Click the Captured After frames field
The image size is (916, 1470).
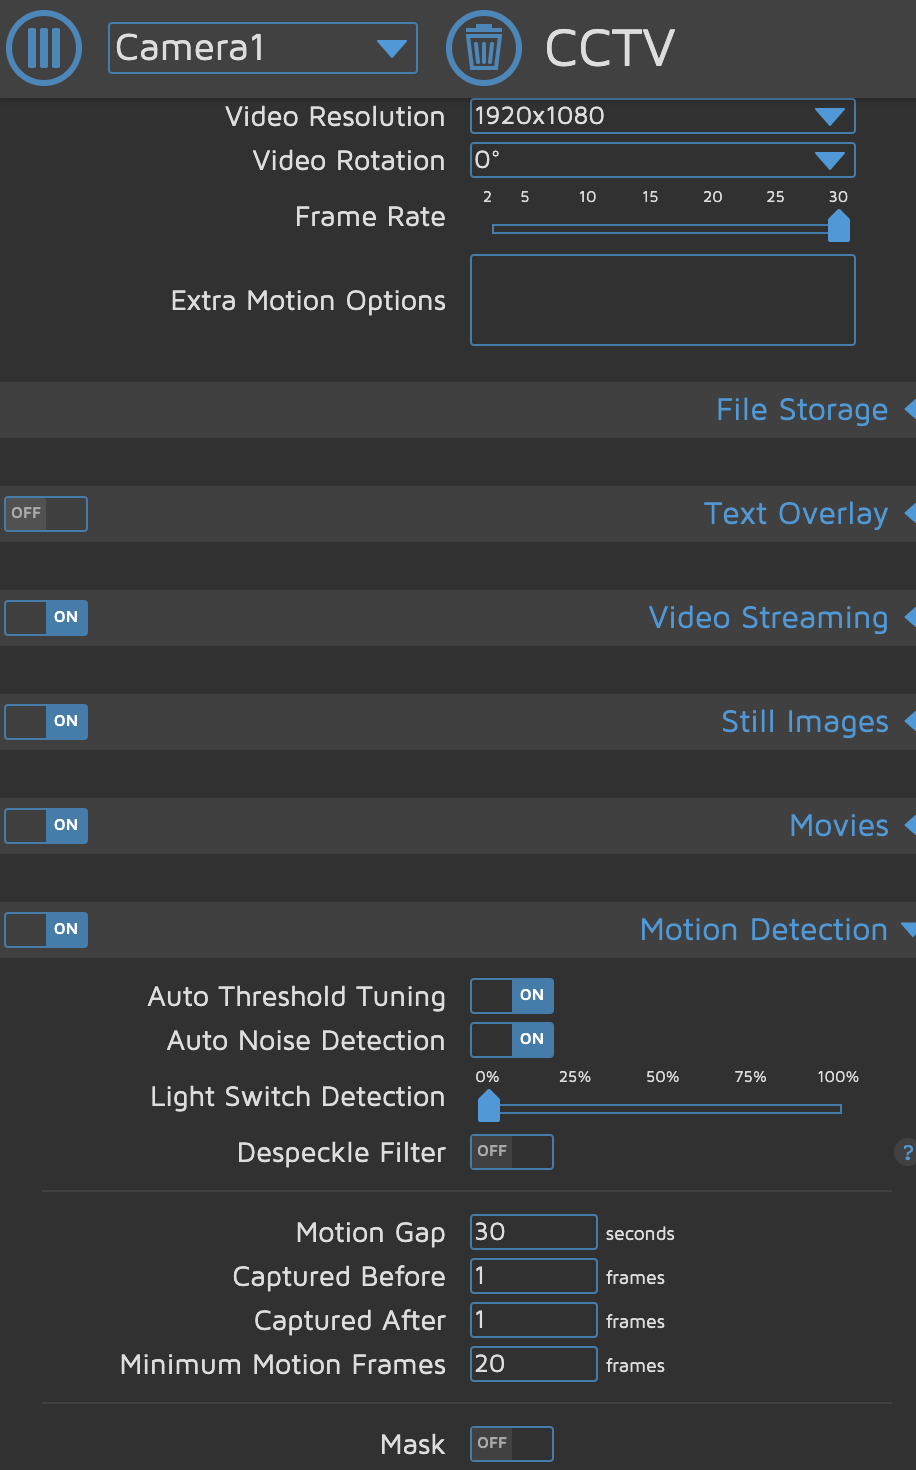(534, 1320)
